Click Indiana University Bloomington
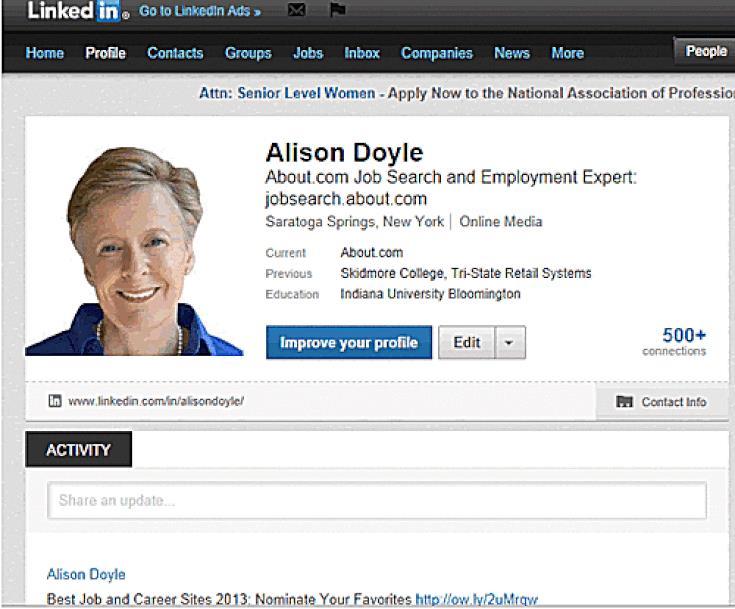The image size is (735, 609). 430,294
